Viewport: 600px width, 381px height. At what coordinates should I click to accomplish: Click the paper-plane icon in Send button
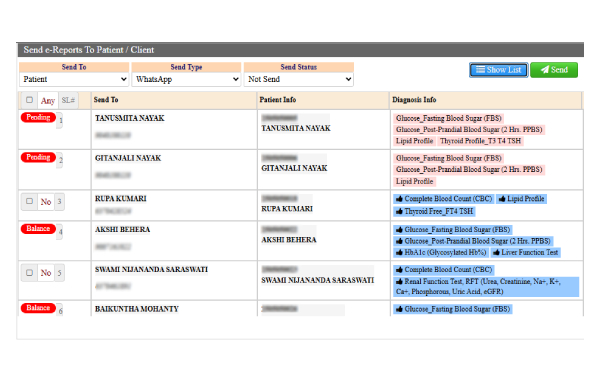tap(545, 70)
